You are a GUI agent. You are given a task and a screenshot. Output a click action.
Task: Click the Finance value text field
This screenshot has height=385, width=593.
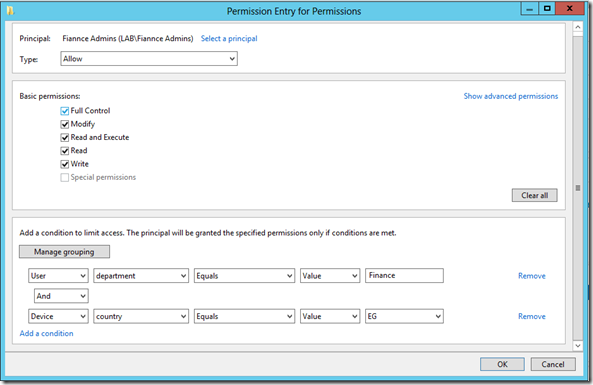(404, 276)
